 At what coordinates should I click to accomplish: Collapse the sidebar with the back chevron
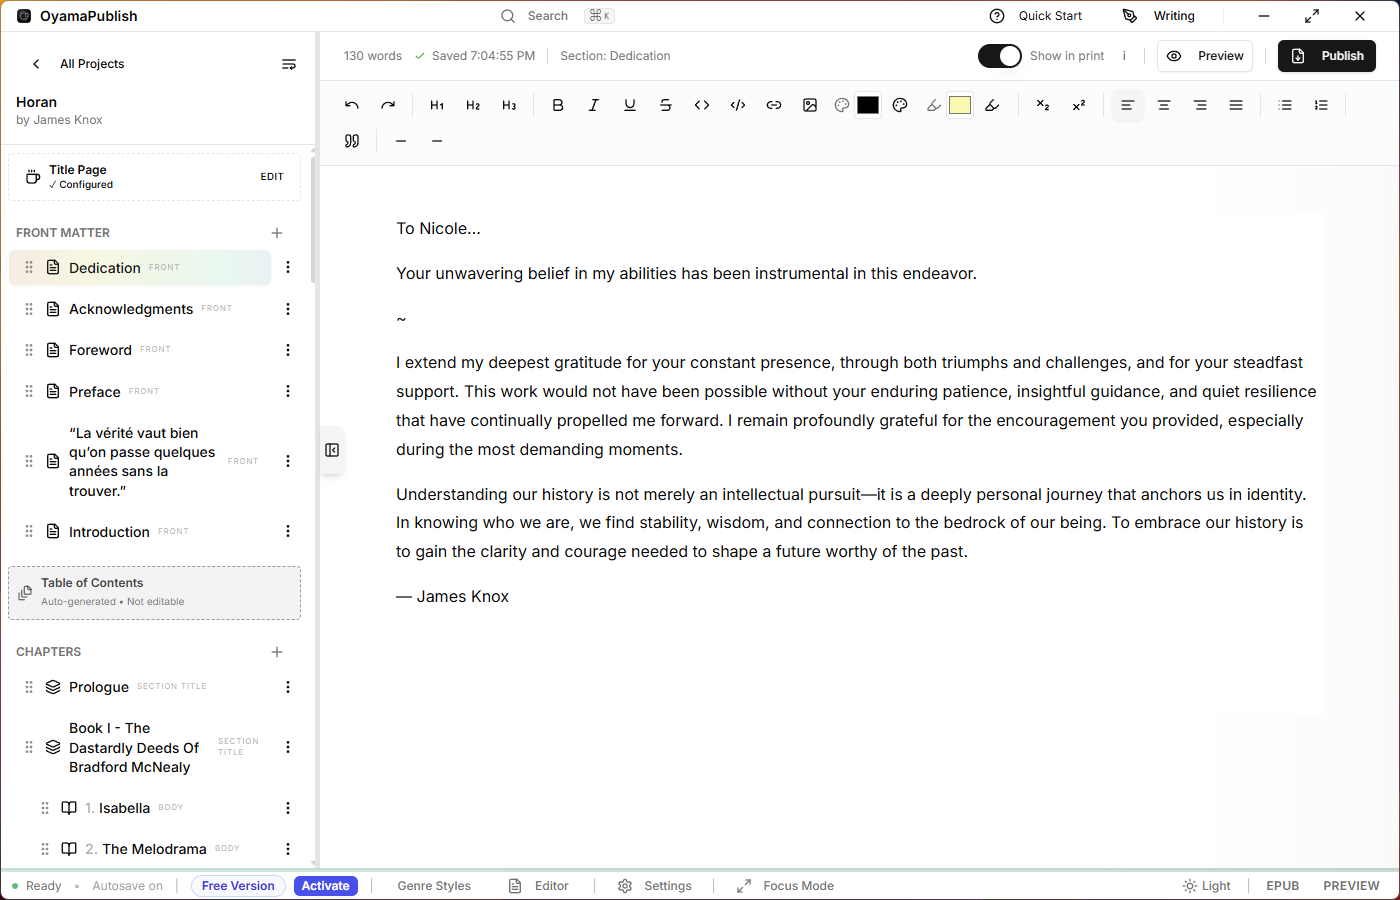pos(36,63)
